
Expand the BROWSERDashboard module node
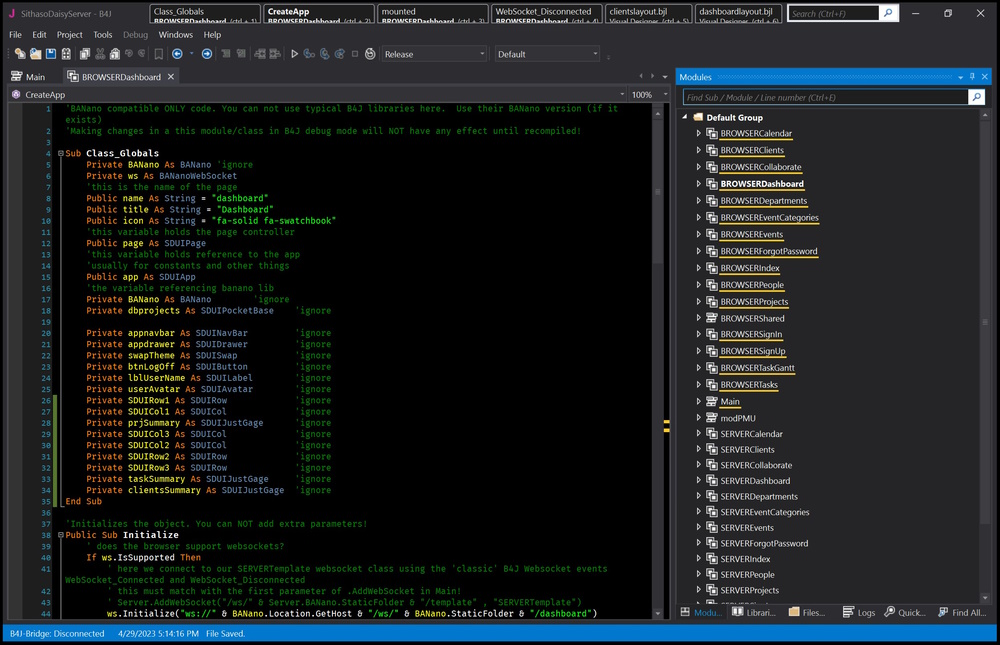pos(698,184)
